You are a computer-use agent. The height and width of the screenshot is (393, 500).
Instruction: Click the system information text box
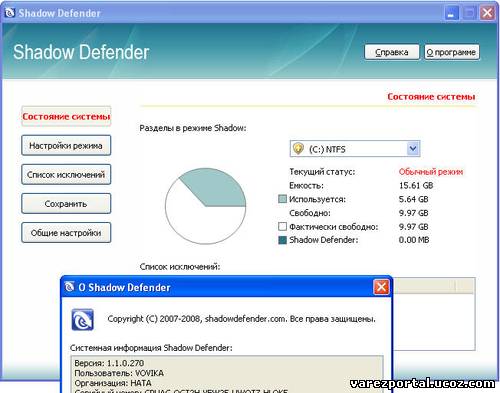point(227,374)
